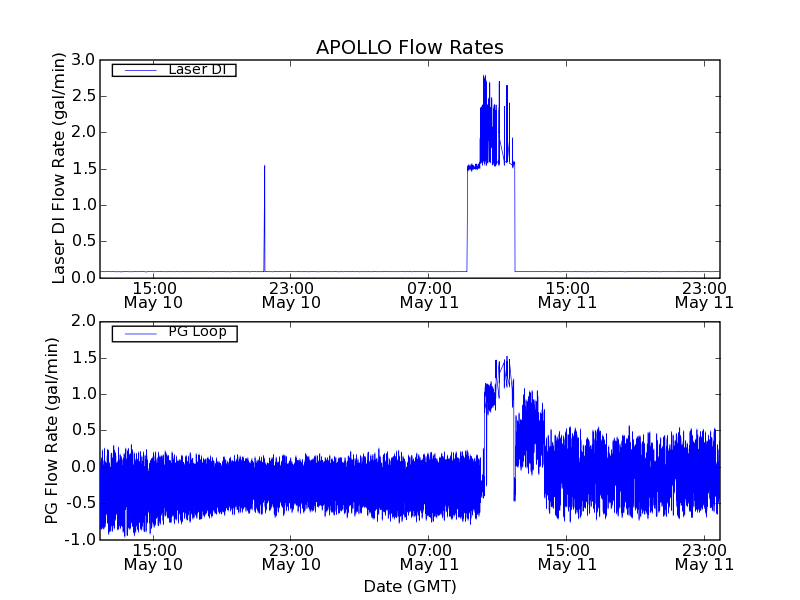The height and width of the screenshot is (600, 800).
Task: Click the Date (GMT) x-axis label
Action: tap(409, 585)
